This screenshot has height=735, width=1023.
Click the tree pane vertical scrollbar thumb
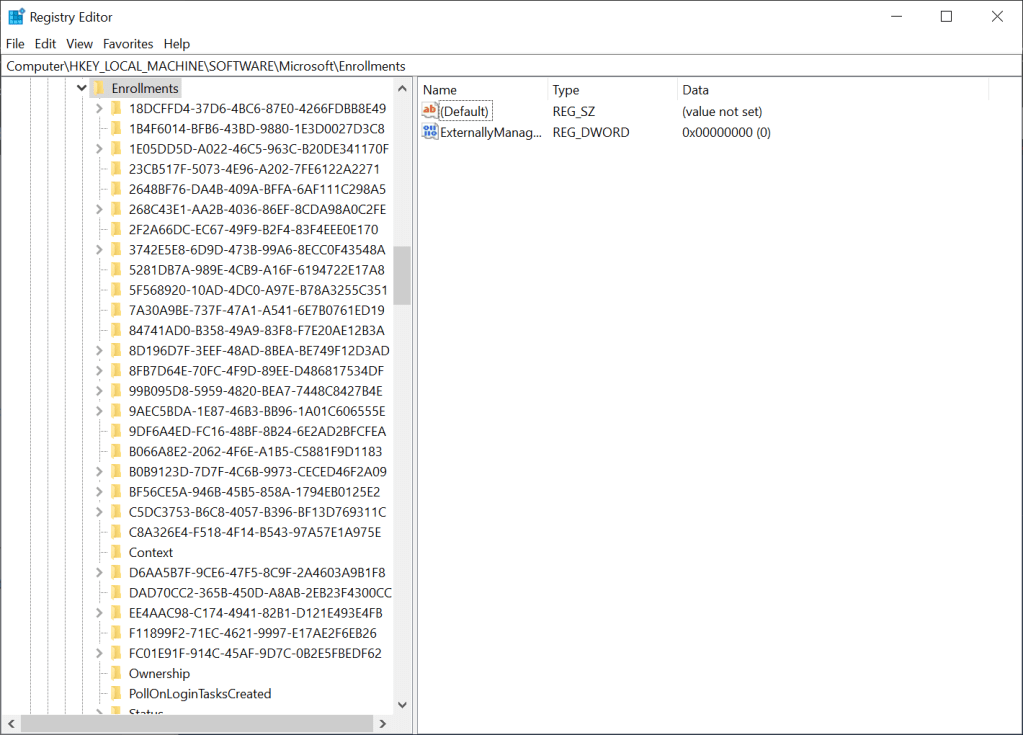[402, 275]
